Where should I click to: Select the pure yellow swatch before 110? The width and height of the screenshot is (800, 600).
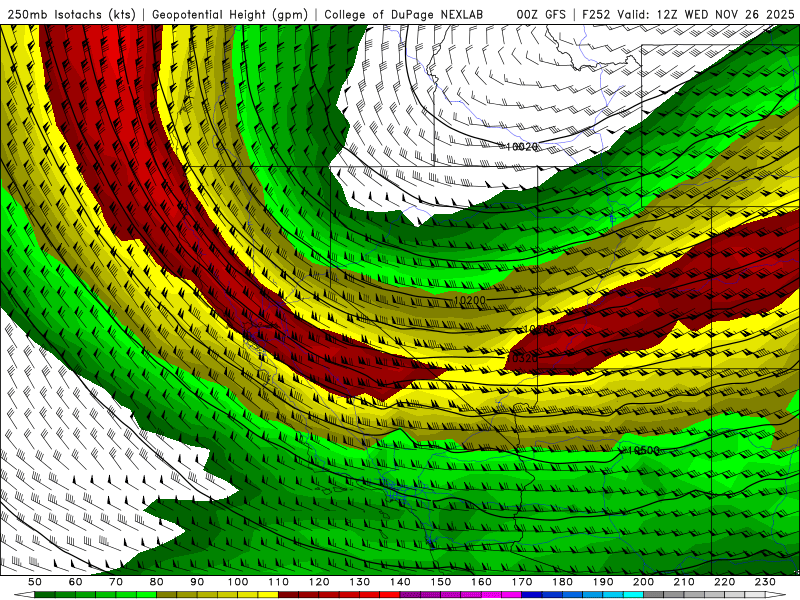(x=268, y=595)
